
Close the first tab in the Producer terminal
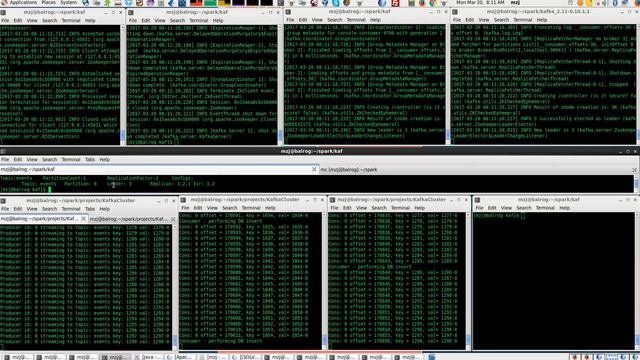pos(83,219)
